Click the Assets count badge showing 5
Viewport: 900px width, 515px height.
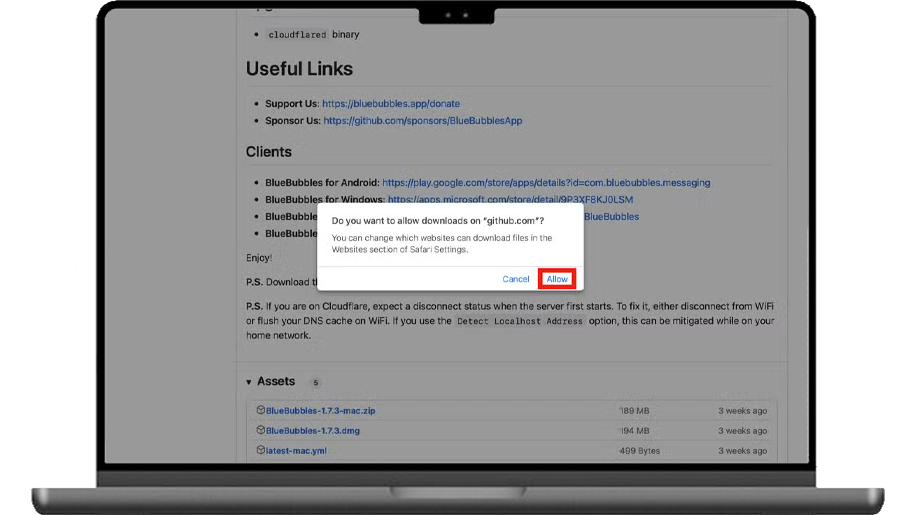(x=315, y=382)
